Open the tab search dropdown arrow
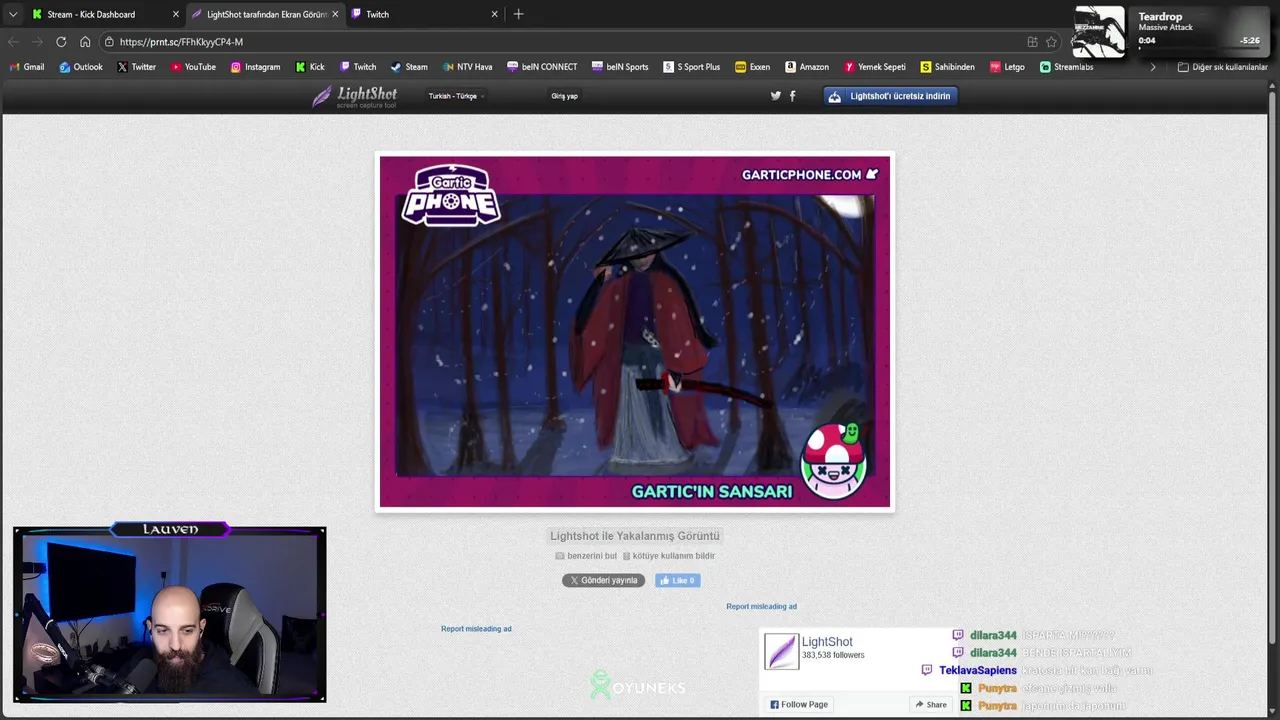Screen dimensions: 1280x720 coord(13,14)
